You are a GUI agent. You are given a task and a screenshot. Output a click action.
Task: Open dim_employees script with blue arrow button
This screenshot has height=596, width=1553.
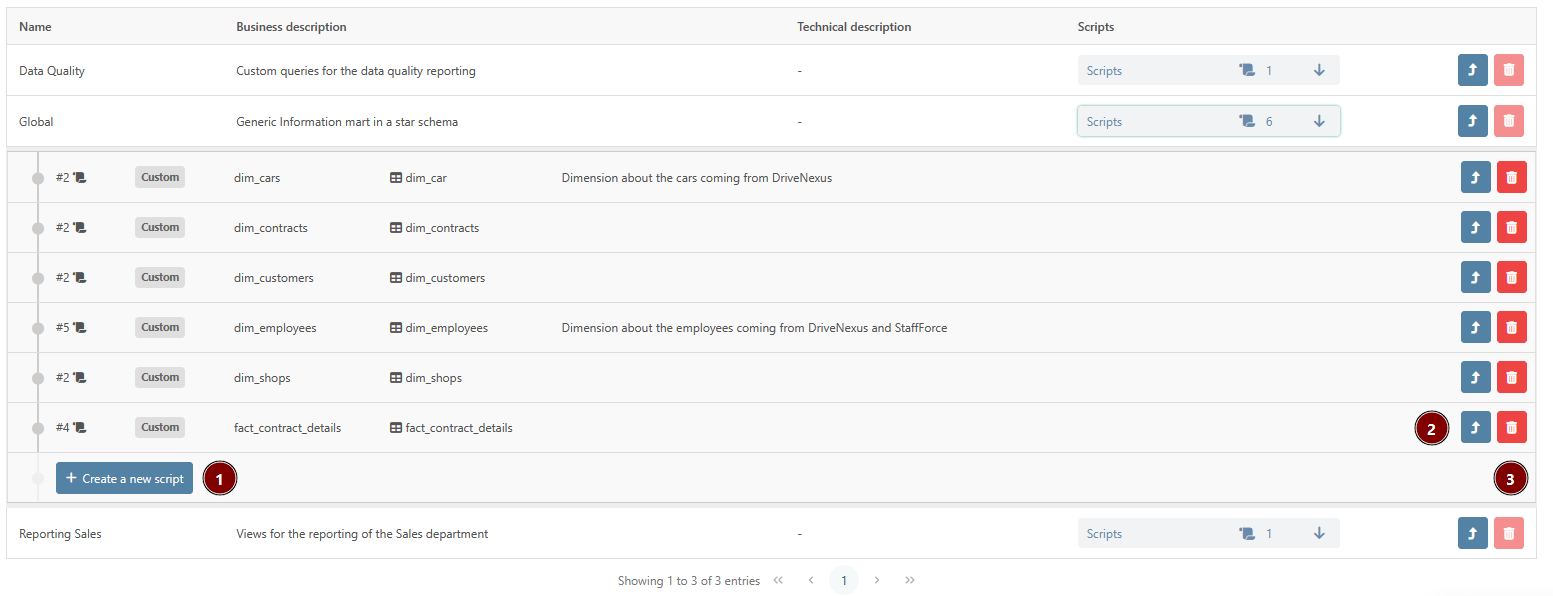click(1475, 327)
